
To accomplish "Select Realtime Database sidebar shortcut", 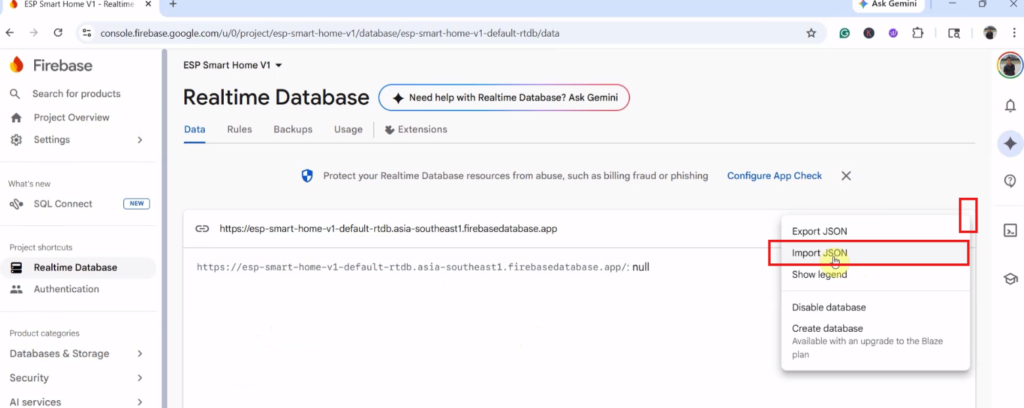I will coord(77,268).
